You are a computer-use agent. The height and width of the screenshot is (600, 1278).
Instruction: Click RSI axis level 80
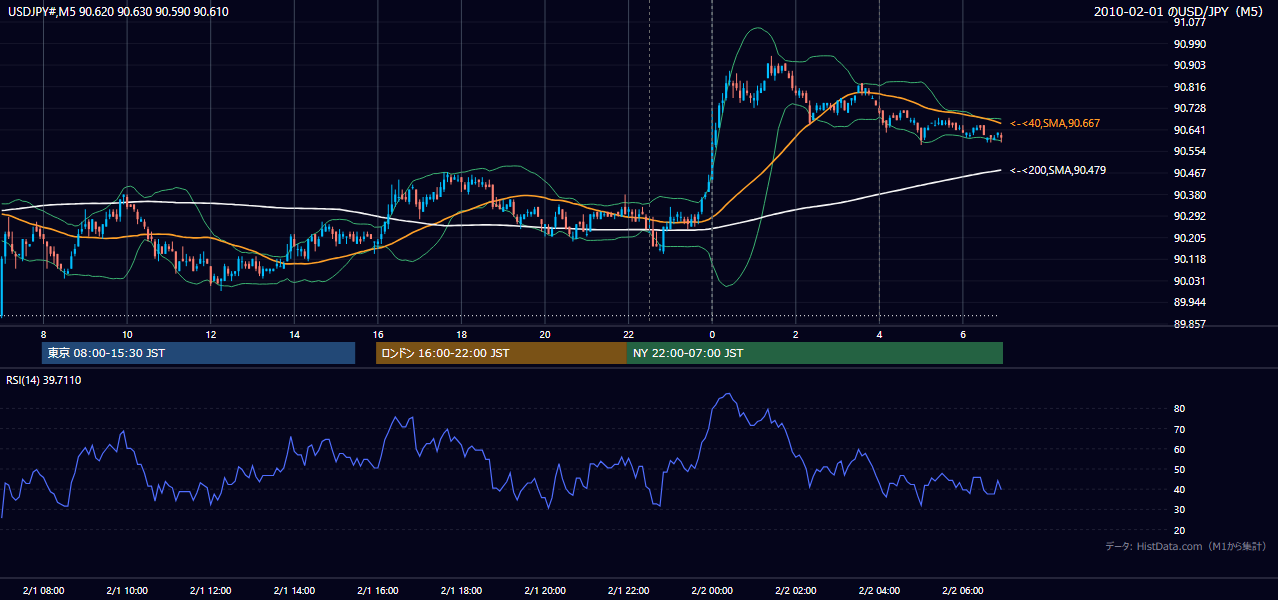click(1179, 409)
